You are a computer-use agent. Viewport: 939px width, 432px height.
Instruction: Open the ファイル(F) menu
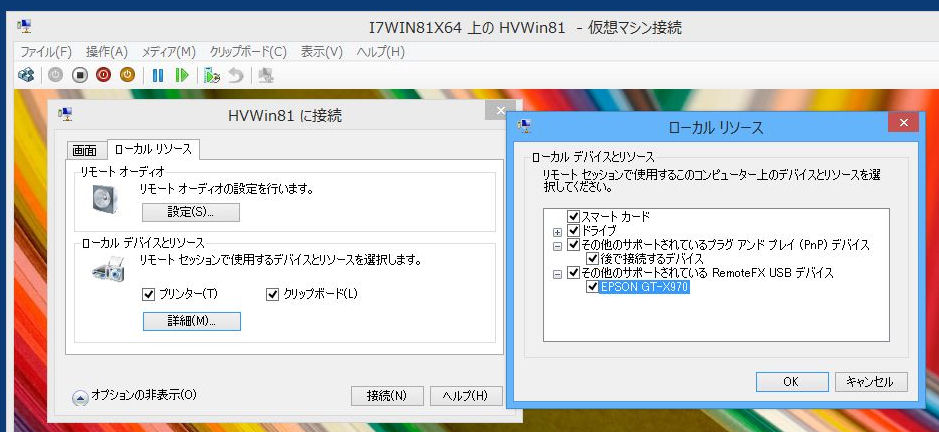[x=46, y=52]
